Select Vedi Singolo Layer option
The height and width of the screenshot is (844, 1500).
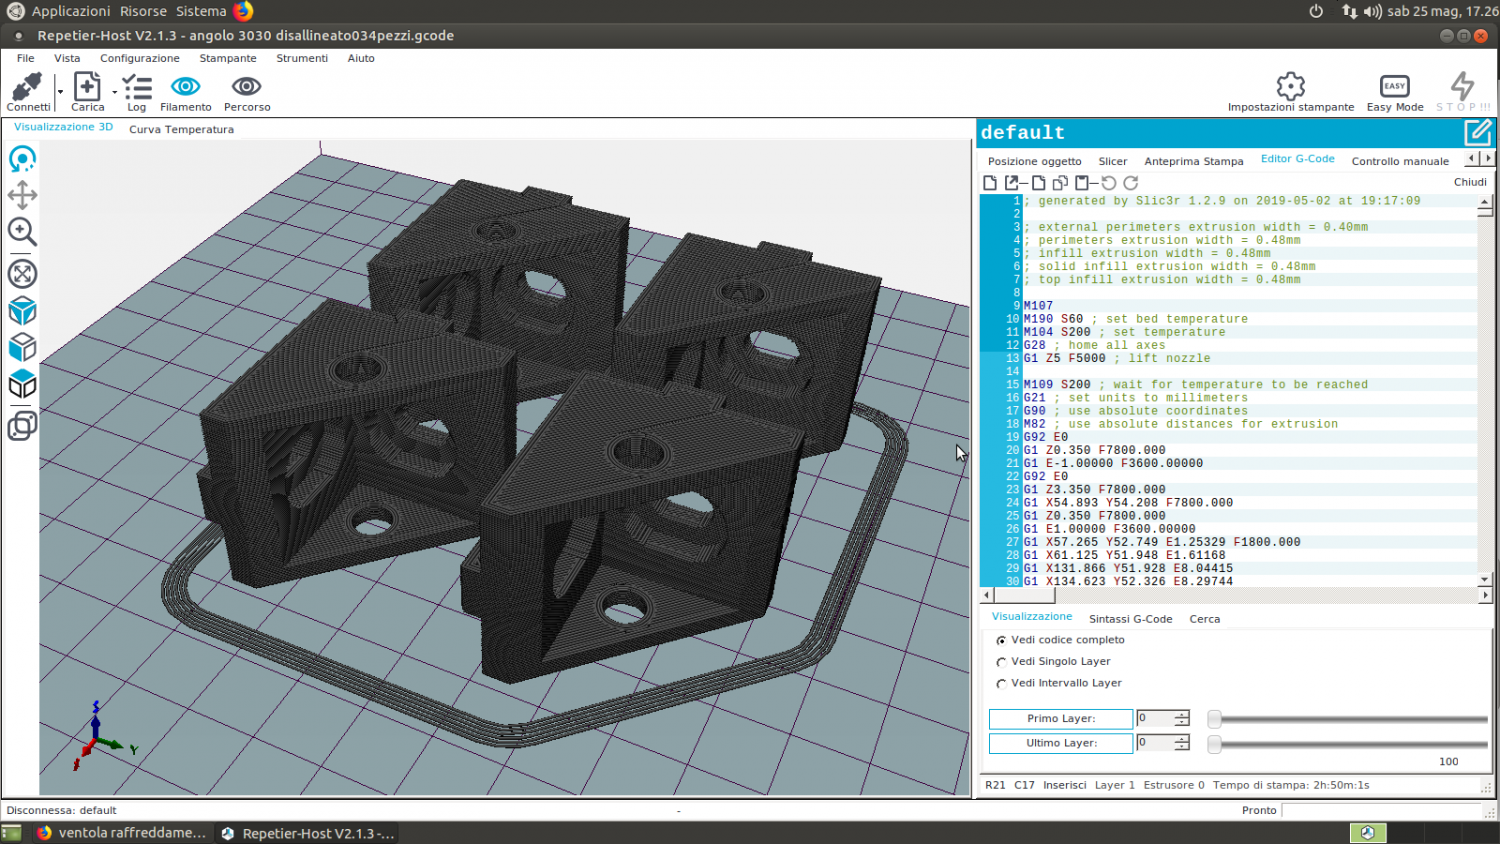(1053, 662)
